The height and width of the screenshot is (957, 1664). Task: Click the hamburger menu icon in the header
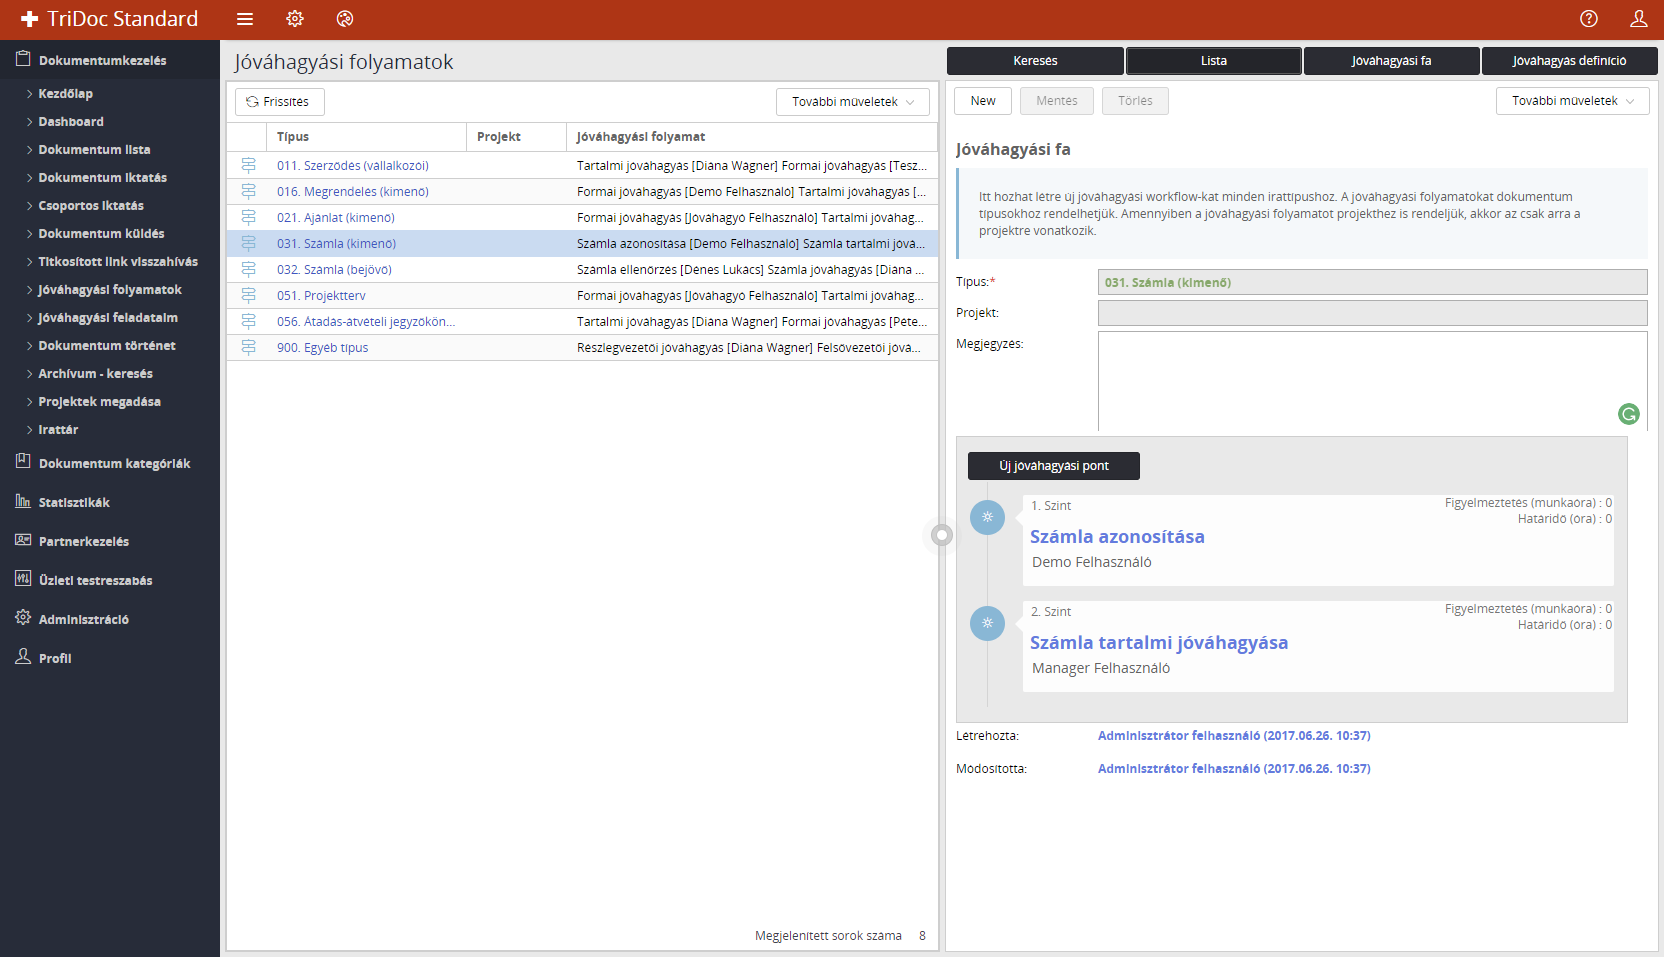click(245, 19)
